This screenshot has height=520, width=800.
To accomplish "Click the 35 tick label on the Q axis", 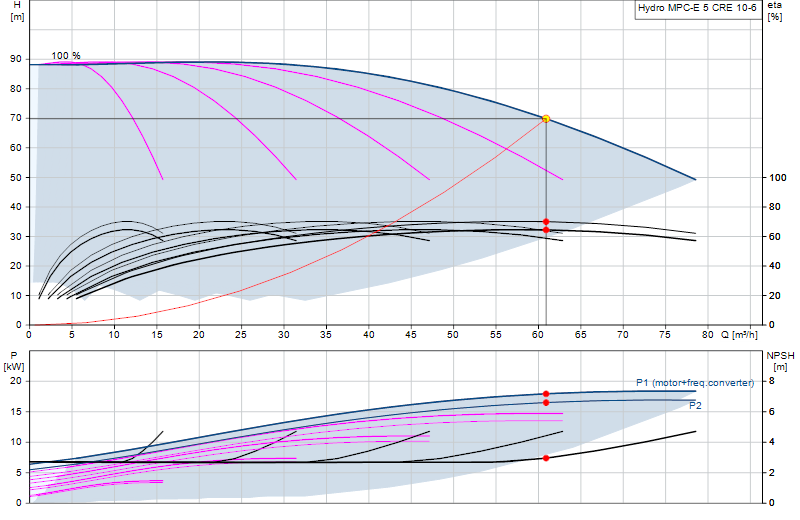I will [326, 335].
